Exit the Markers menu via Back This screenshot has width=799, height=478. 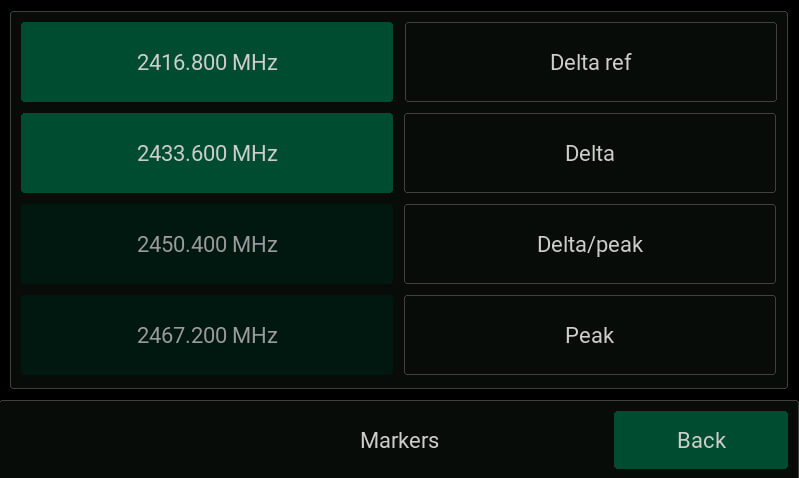point(701,440)
